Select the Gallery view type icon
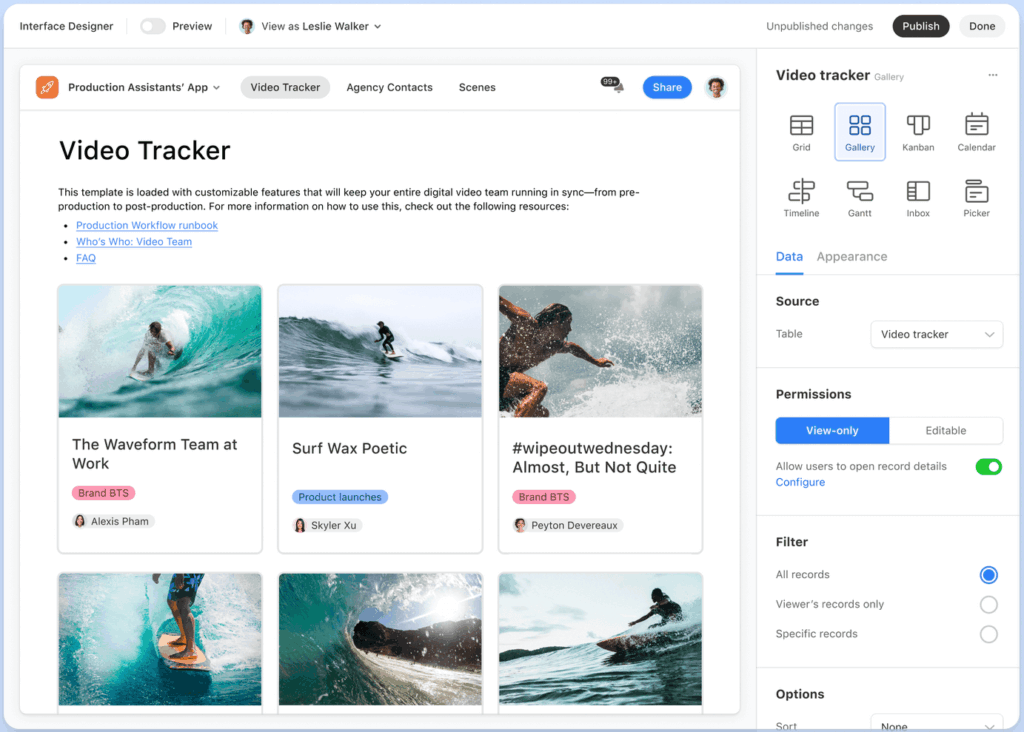1024x732 pixels. (859, 132)
